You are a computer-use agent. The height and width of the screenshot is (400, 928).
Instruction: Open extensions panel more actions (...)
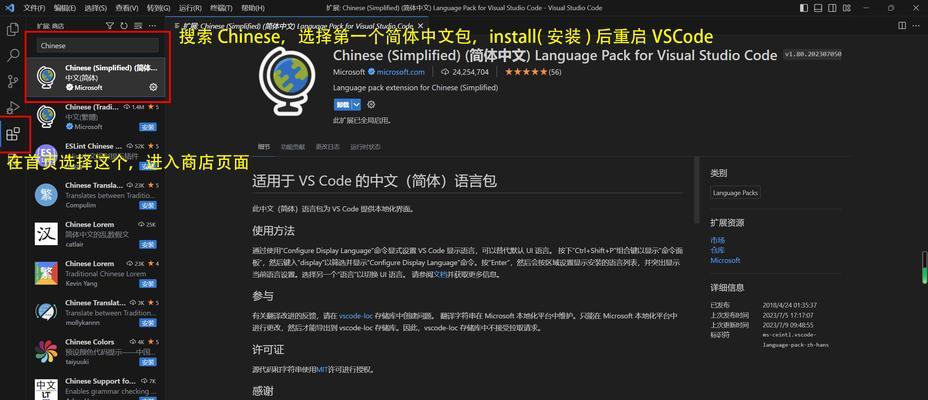tap(153, 26)
